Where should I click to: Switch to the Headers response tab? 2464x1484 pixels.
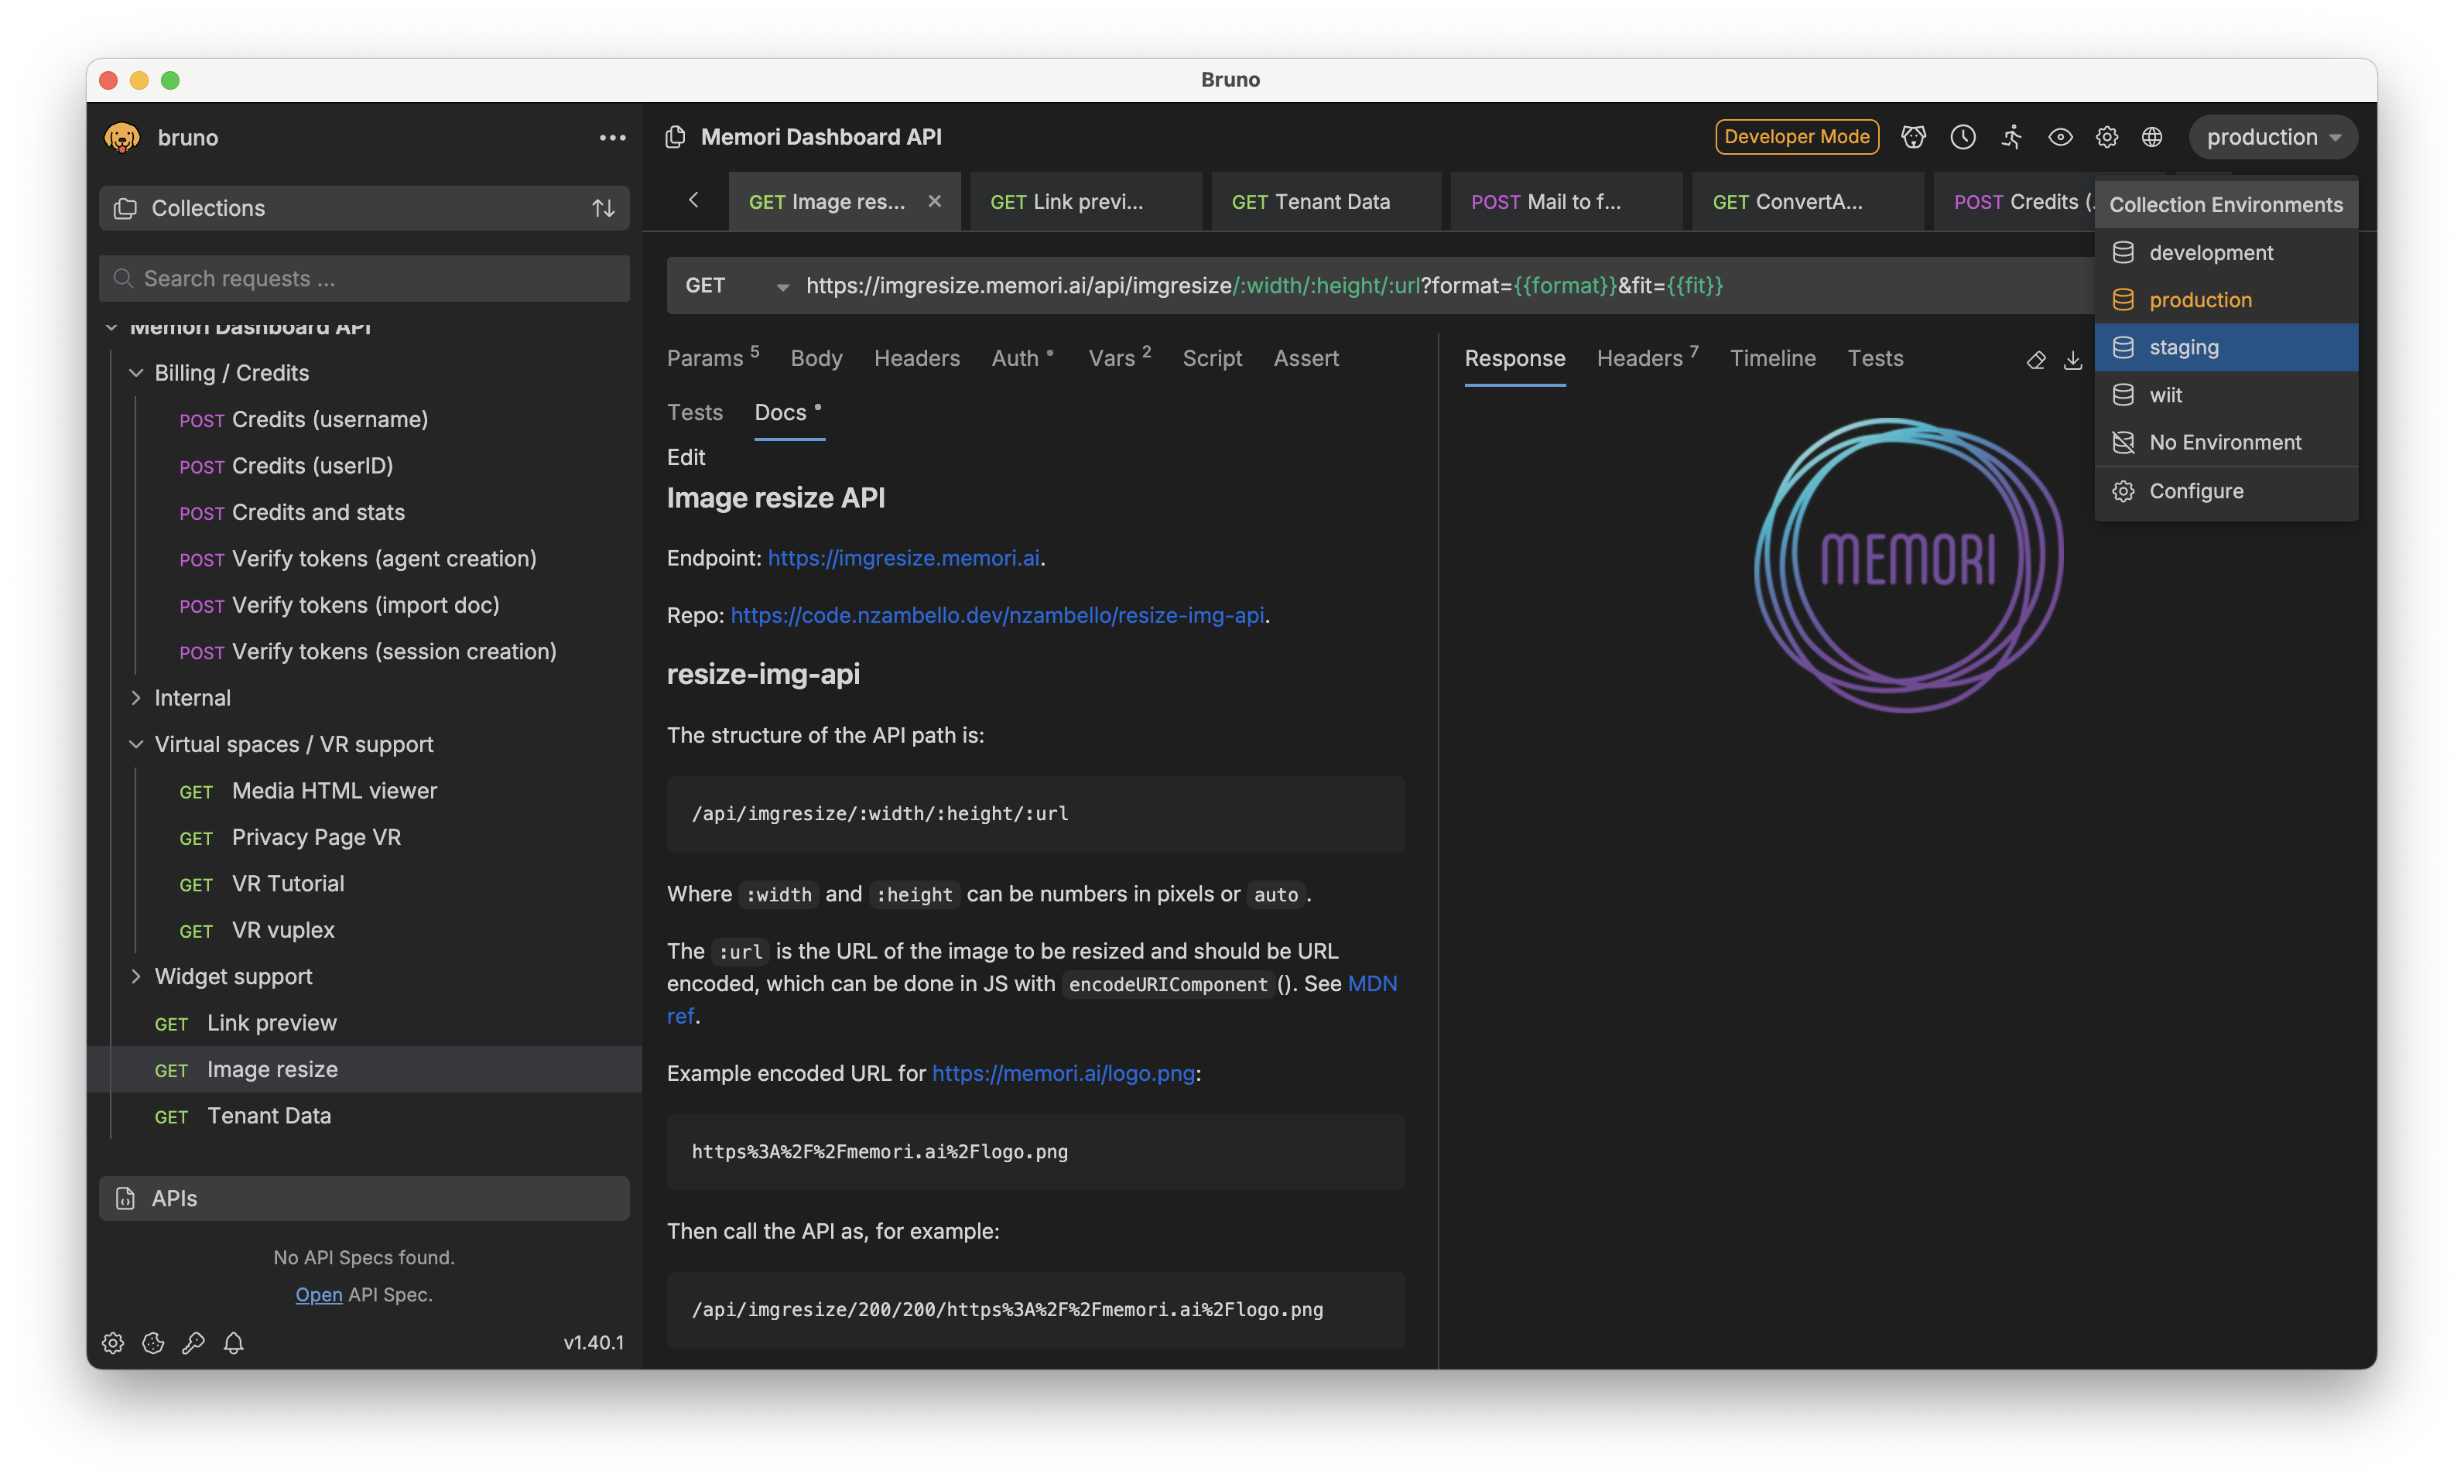coord(1640,358)
